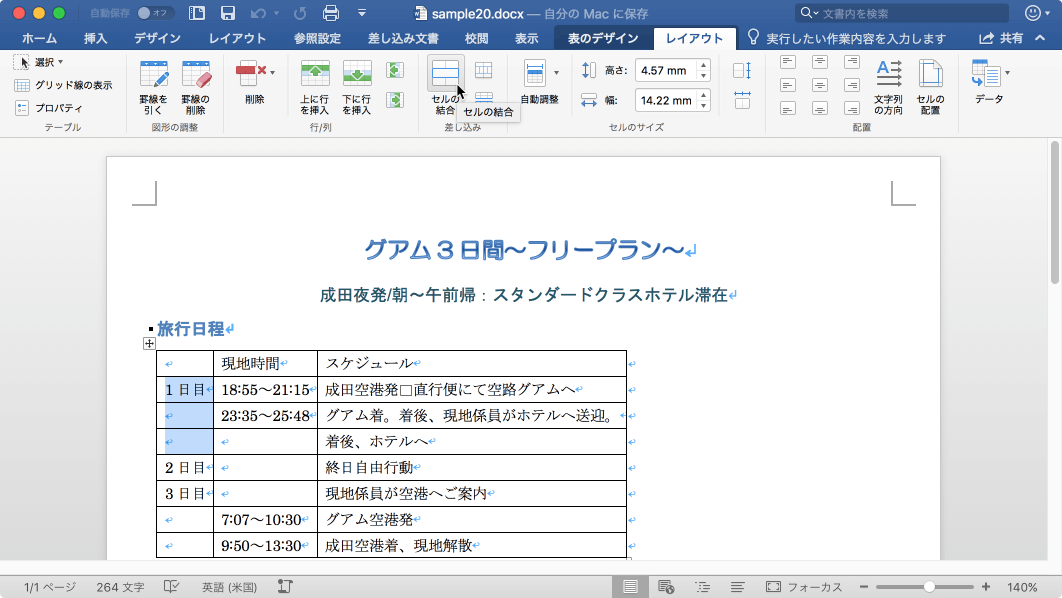This screenshot has width=1062, height=598.
Task: Open the Table Design (表のデザイン) tab
Action: pyautogui.click(x=603, y=39)
